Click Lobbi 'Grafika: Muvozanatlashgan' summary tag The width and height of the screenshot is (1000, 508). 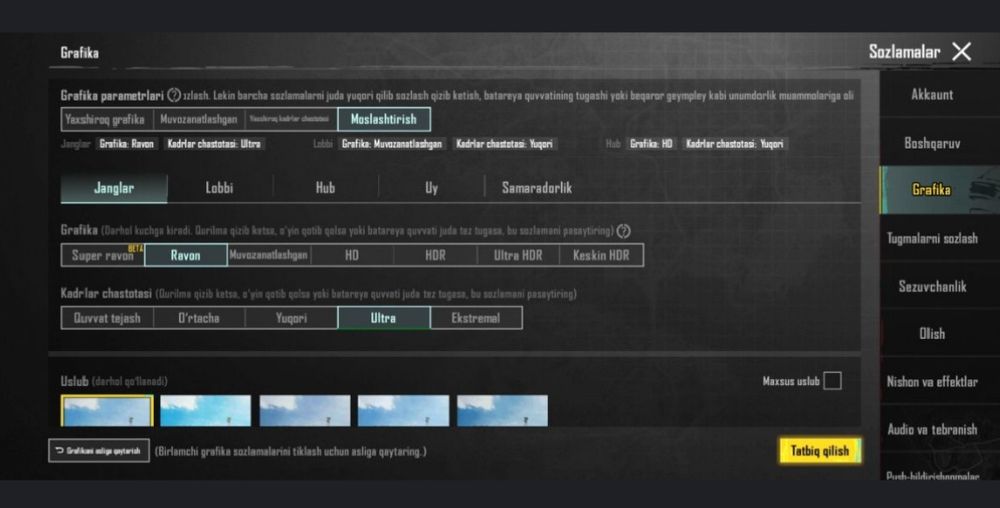[392, 144]
